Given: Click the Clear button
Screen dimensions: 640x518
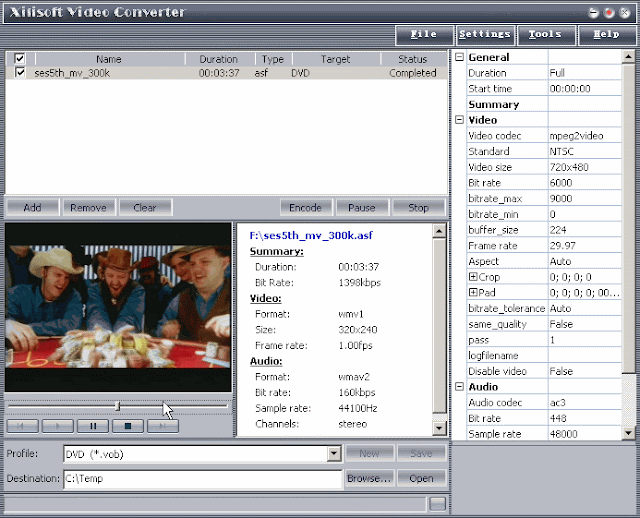Looking at the screenshot, I should pos(145,208).
